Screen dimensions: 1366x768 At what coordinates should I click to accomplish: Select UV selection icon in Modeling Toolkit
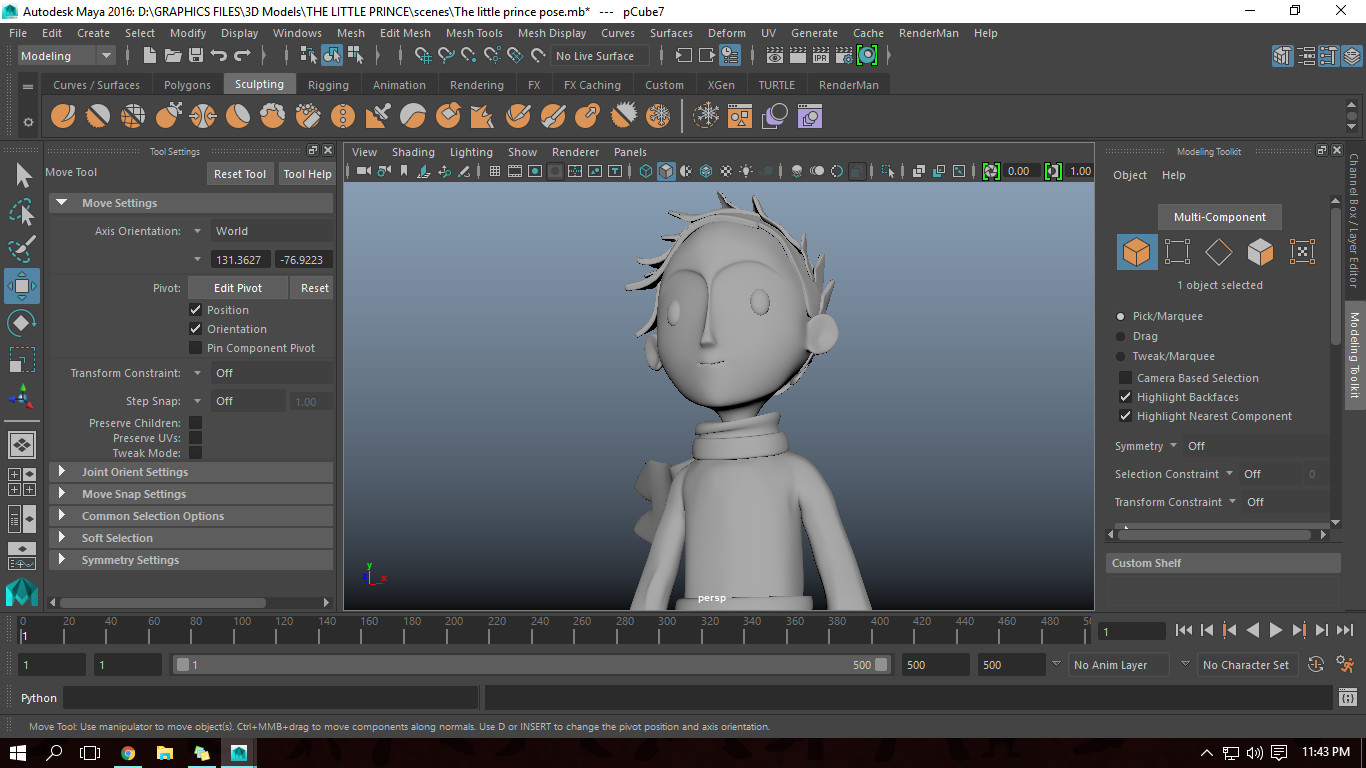coord(1302,252)
